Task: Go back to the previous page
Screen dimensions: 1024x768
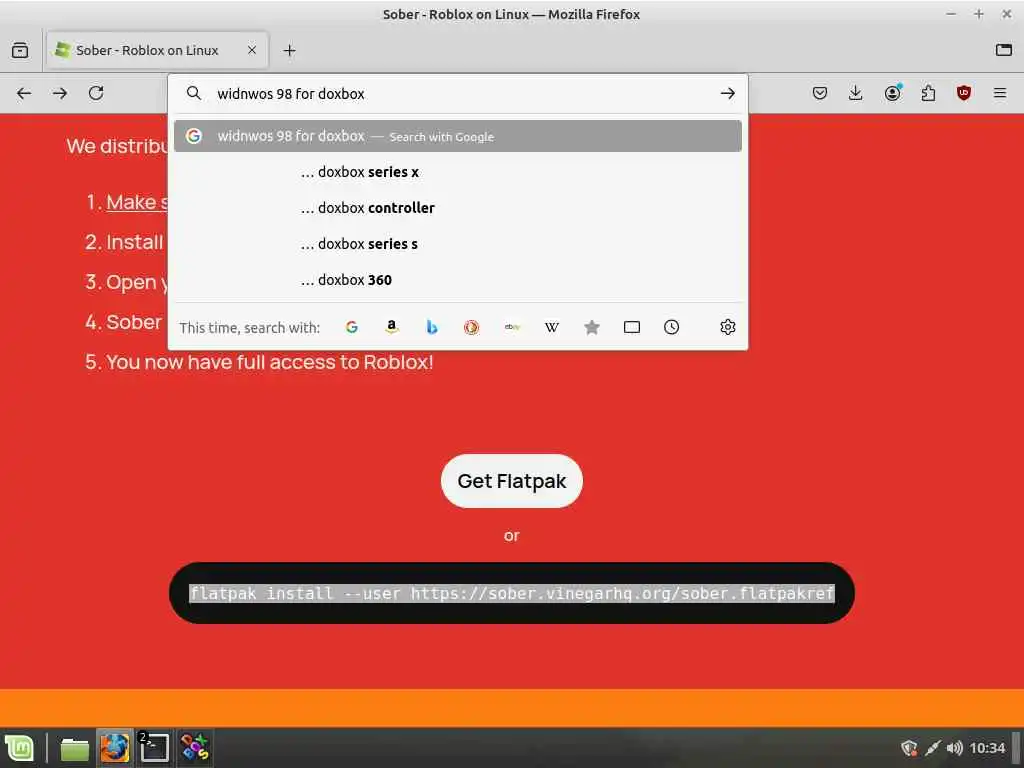Action: (24, 93)
